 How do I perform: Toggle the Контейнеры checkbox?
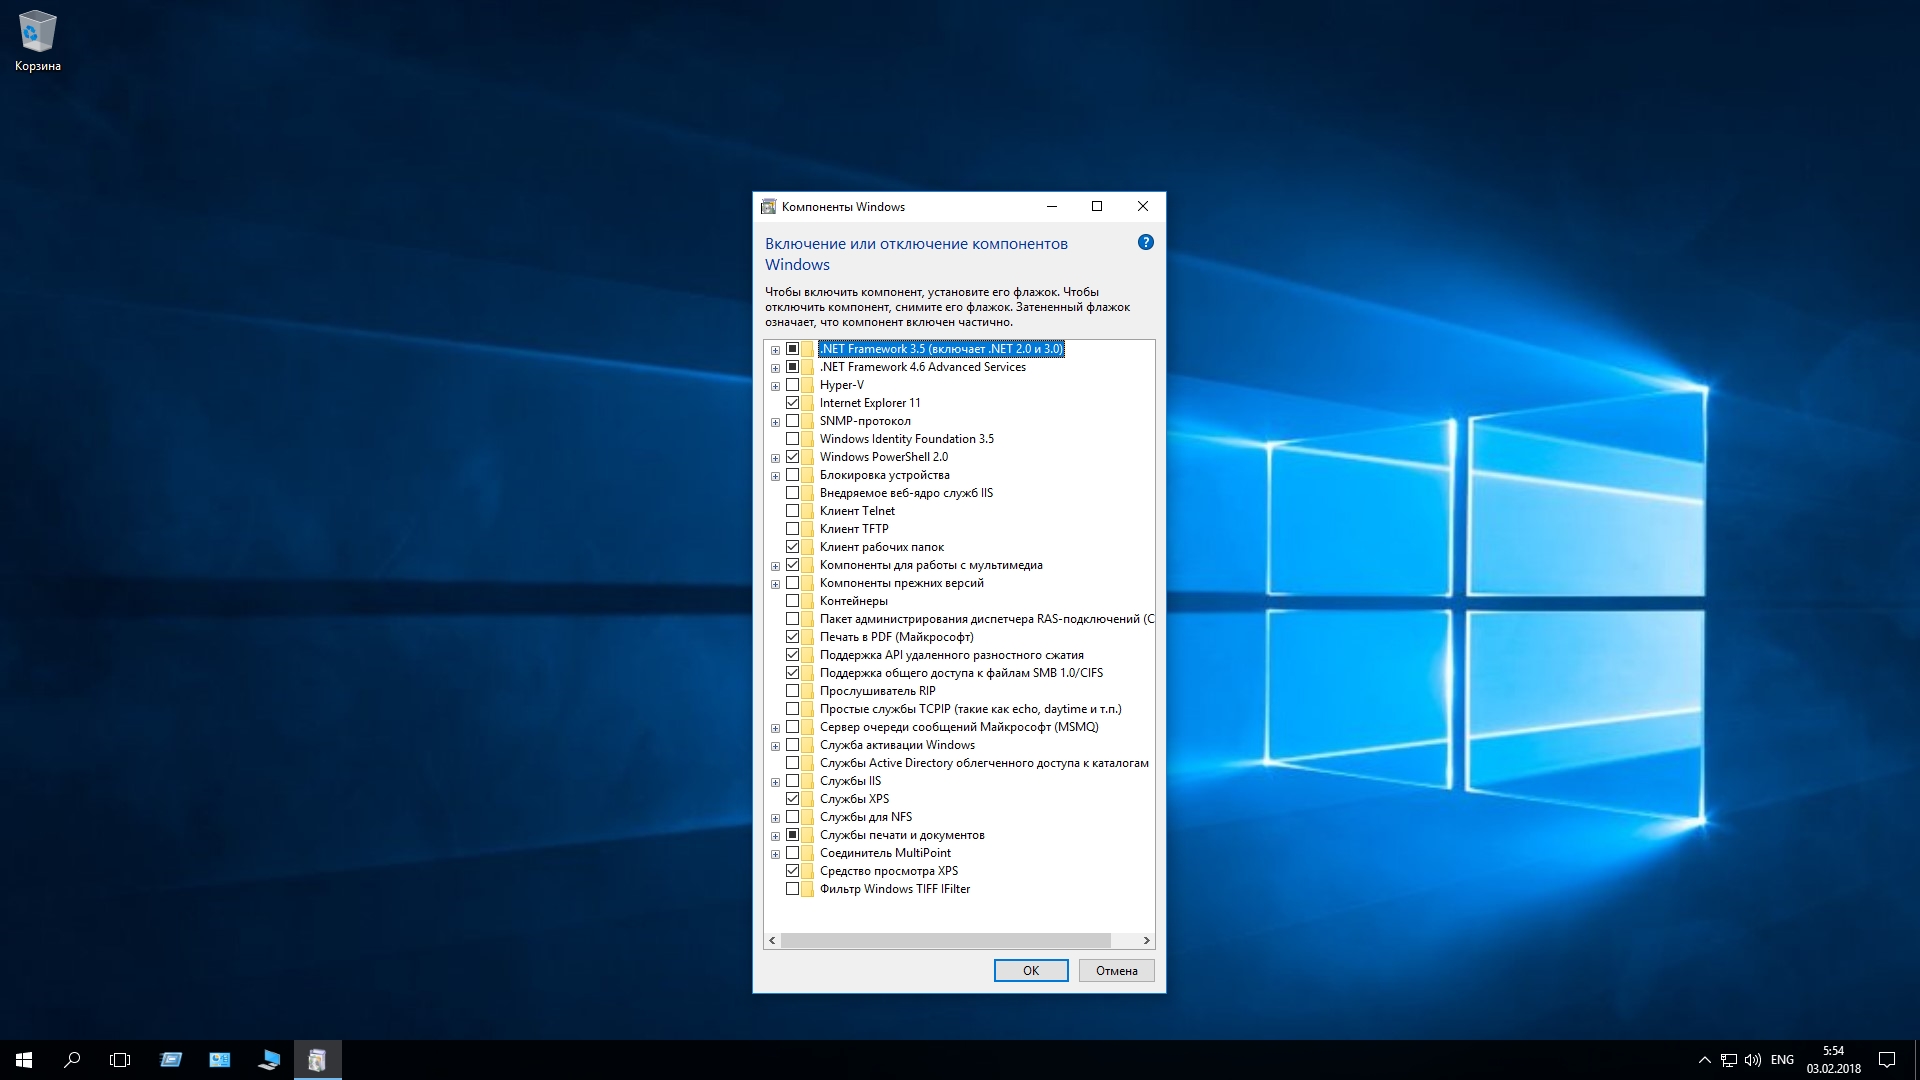(793, 601)
